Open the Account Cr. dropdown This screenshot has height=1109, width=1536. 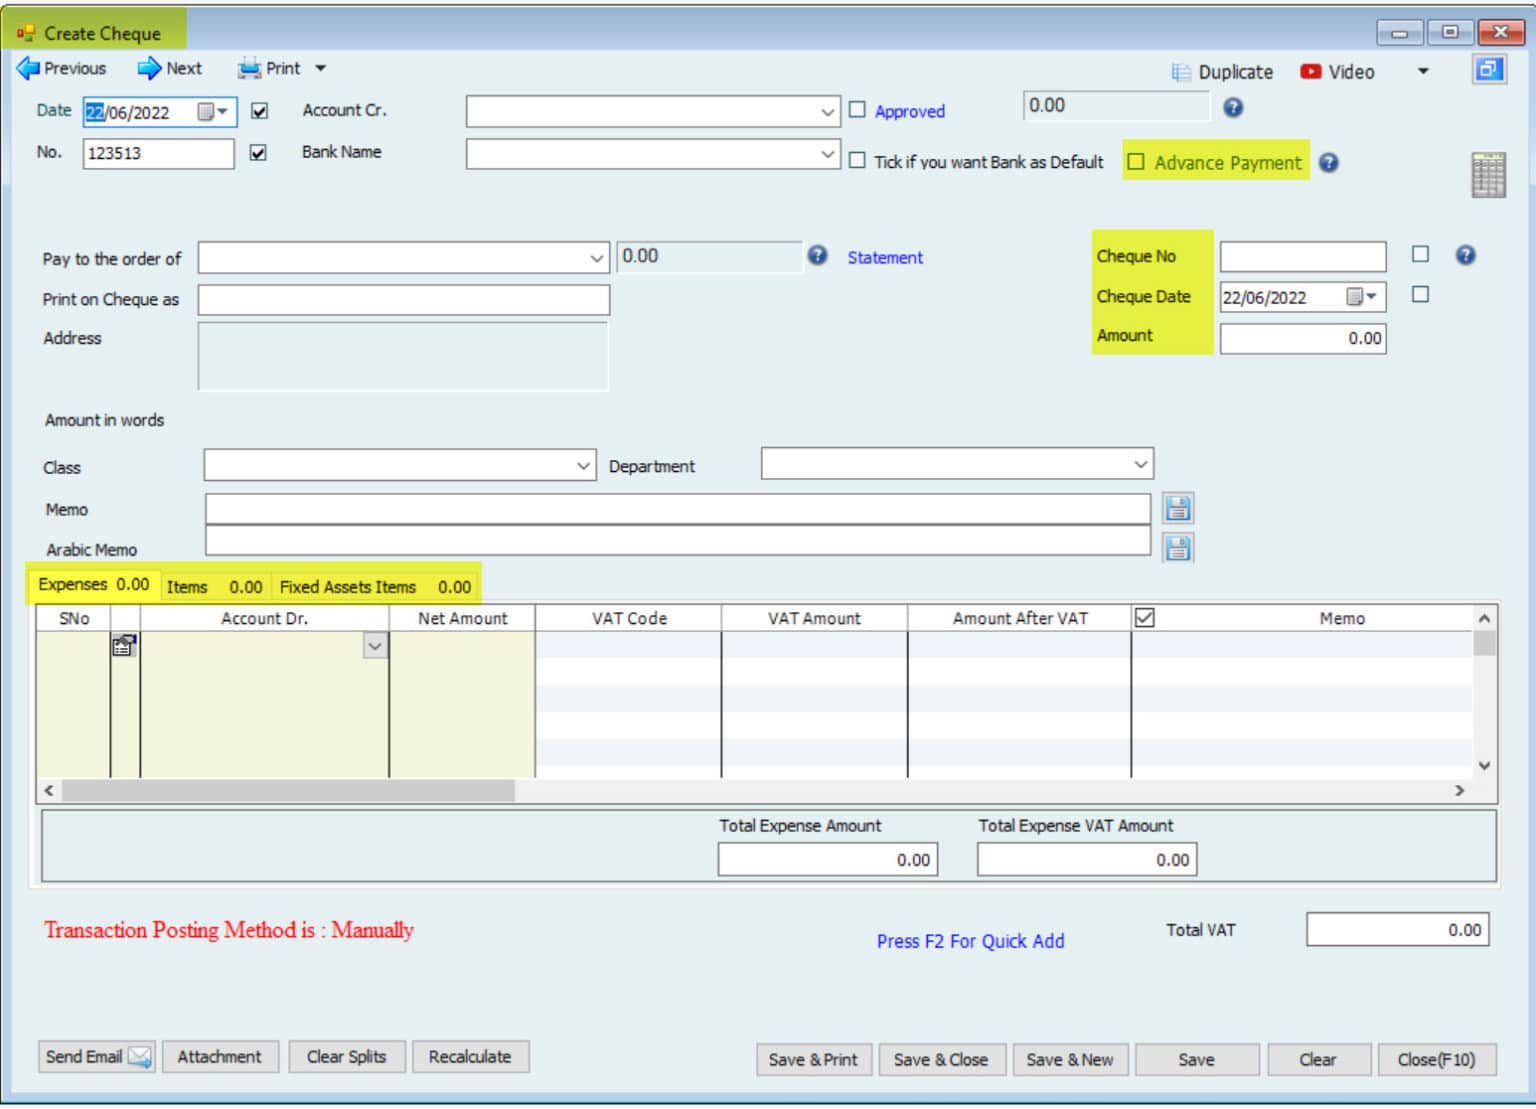pyautogui.click(x=827, y=112)
